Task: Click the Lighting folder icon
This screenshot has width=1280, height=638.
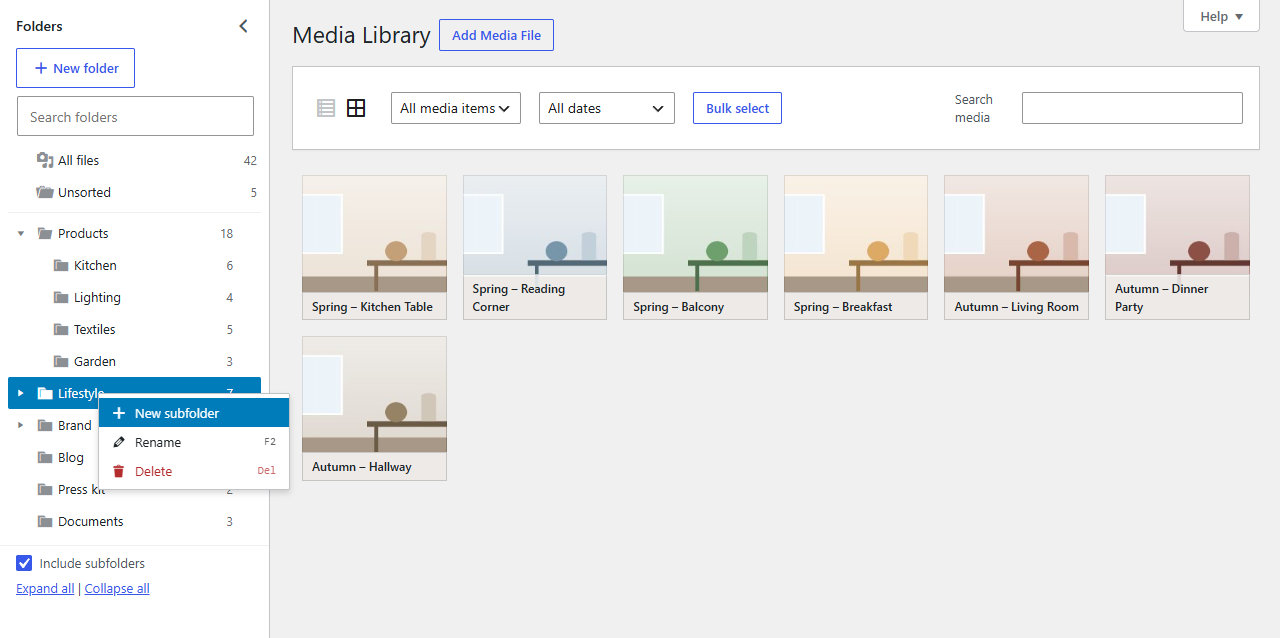Action: point(61,298)
